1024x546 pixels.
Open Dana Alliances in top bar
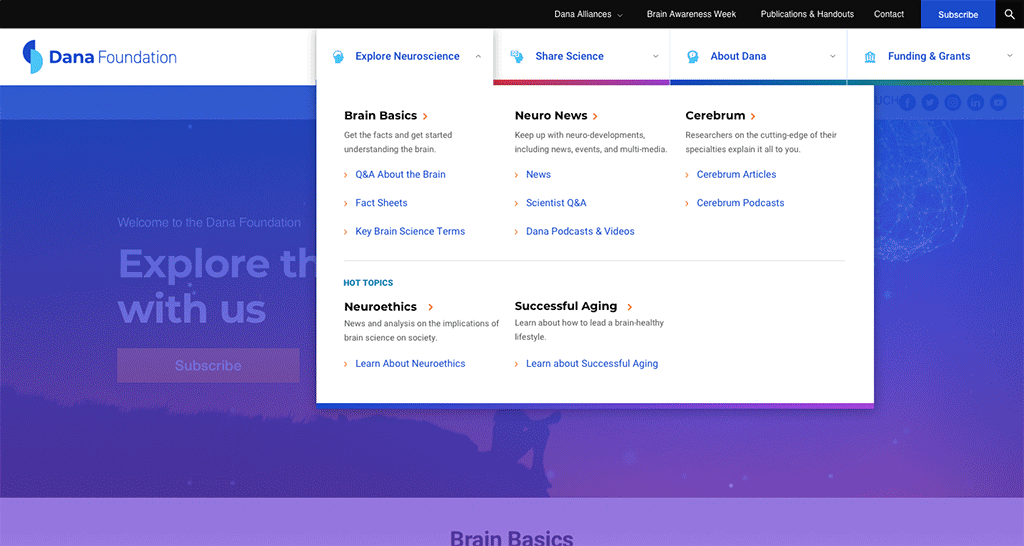583,14
